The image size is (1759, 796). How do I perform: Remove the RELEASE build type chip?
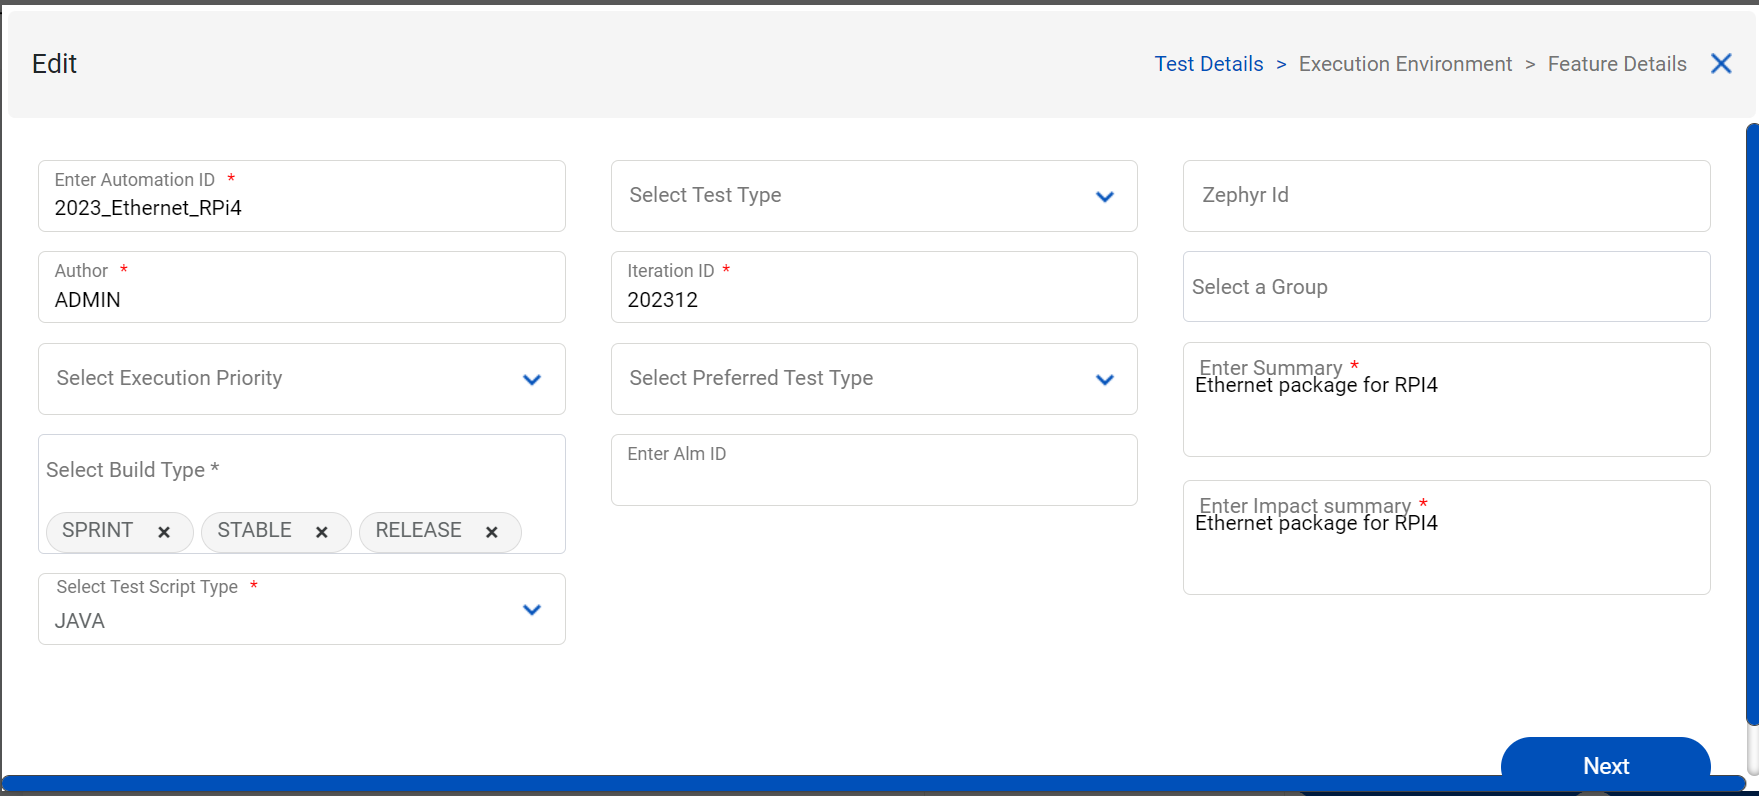point(491,532)
